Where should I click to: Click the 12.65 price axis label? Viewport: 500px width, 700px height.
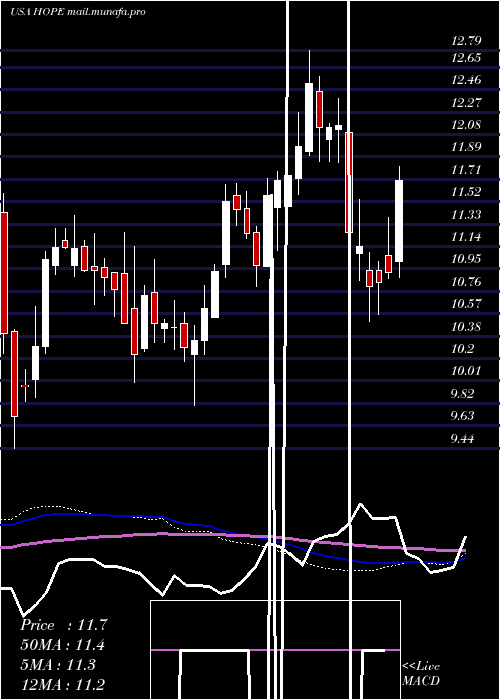(466, 58)
